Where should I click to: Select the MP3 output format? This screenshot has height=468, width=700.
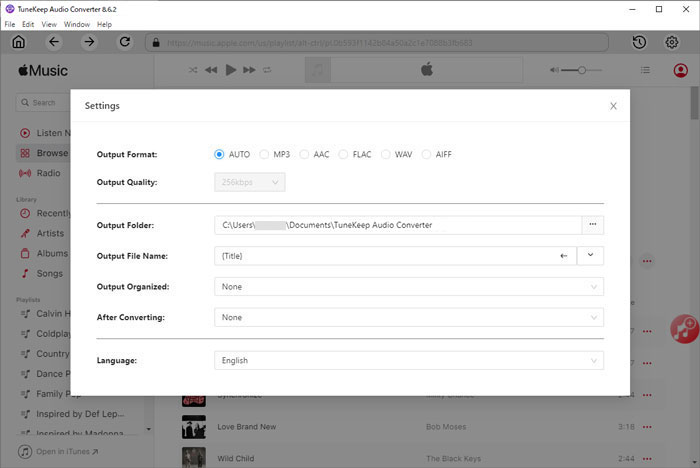[x=264, y=155]
